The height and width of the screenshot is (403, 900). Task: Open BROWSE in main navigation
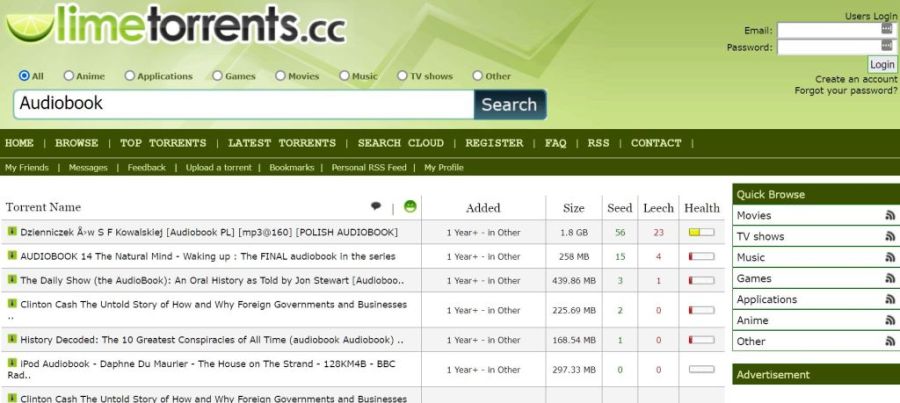tap(76, 143)
